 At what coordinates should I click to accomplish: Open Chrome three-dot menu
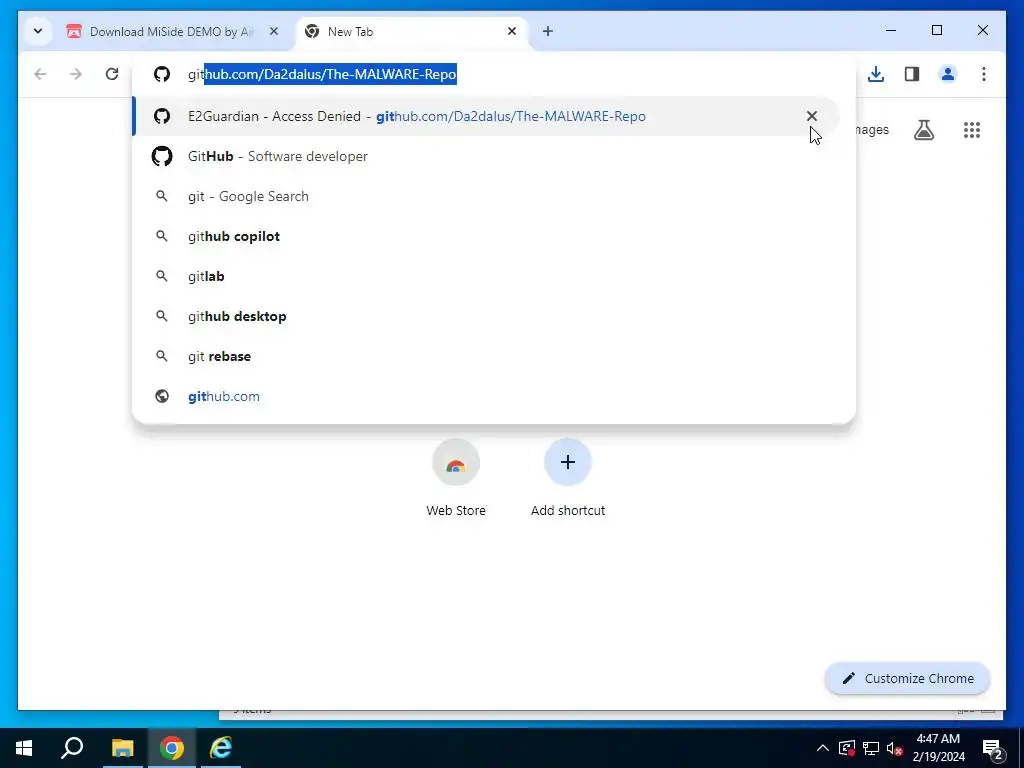tap(984, 74)
